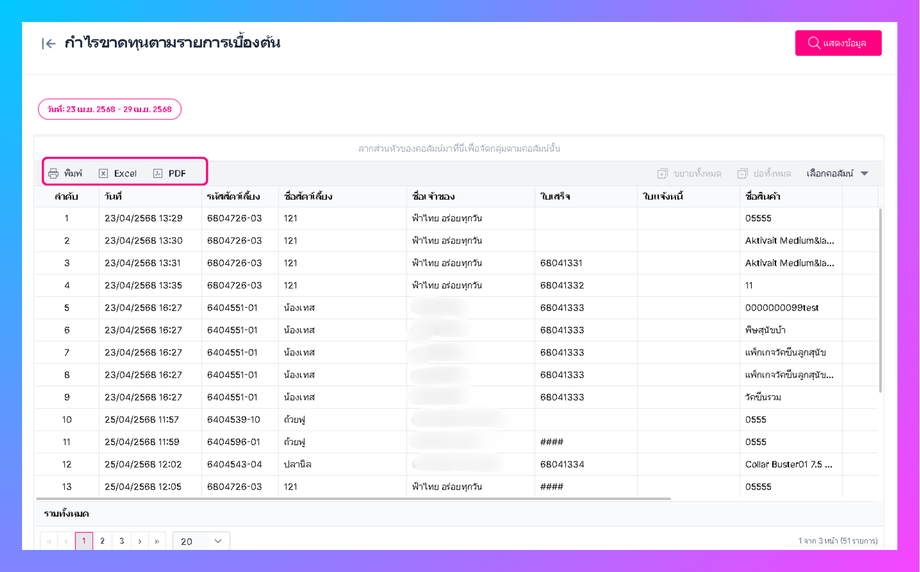920x572 pixels.
Task: Click the previous page arrow
Action: click(x=66, y=541)
